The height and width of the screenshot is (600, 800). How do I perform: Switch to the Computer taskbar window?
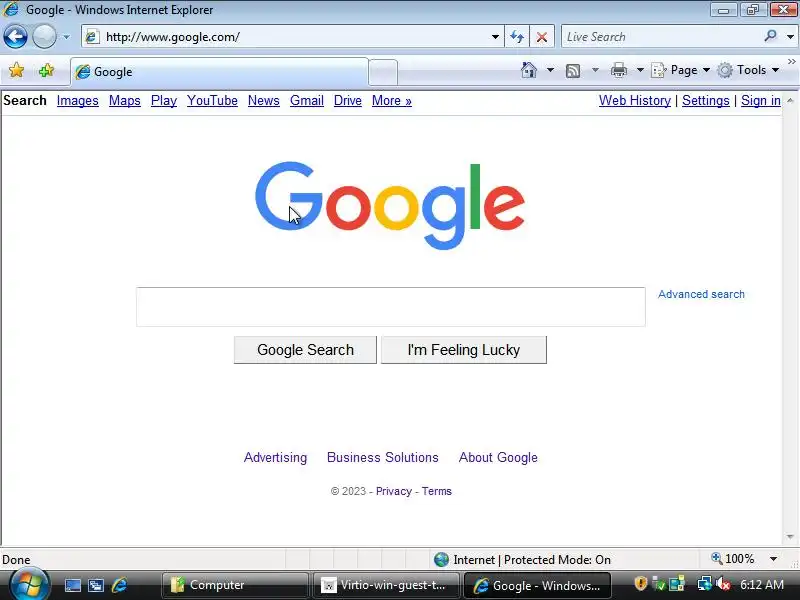tap(236, 585)
